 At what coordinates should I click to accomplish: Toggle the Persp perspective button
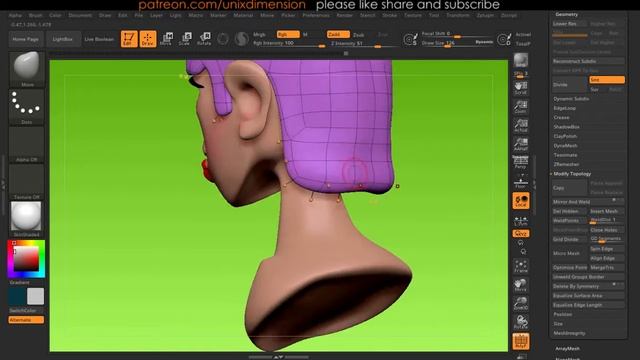(x=520, y=162)
